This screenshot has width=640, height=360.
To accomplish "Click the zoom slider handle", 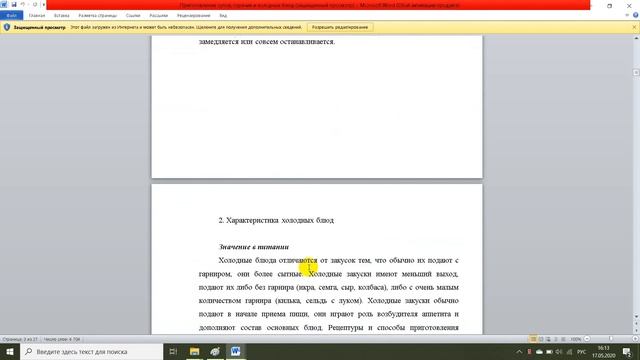I will (x=611, y=339).
